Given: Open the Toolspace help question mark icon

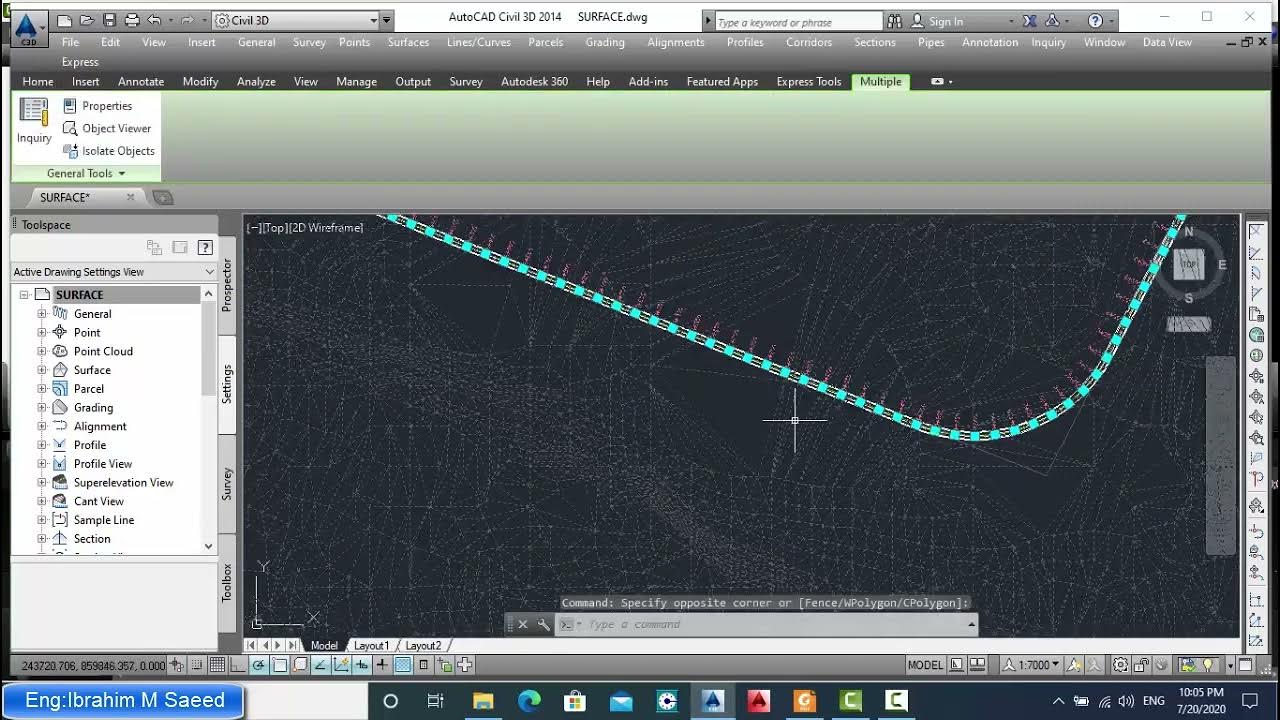Looking at the screenshot, I should [x=205, y=247].
